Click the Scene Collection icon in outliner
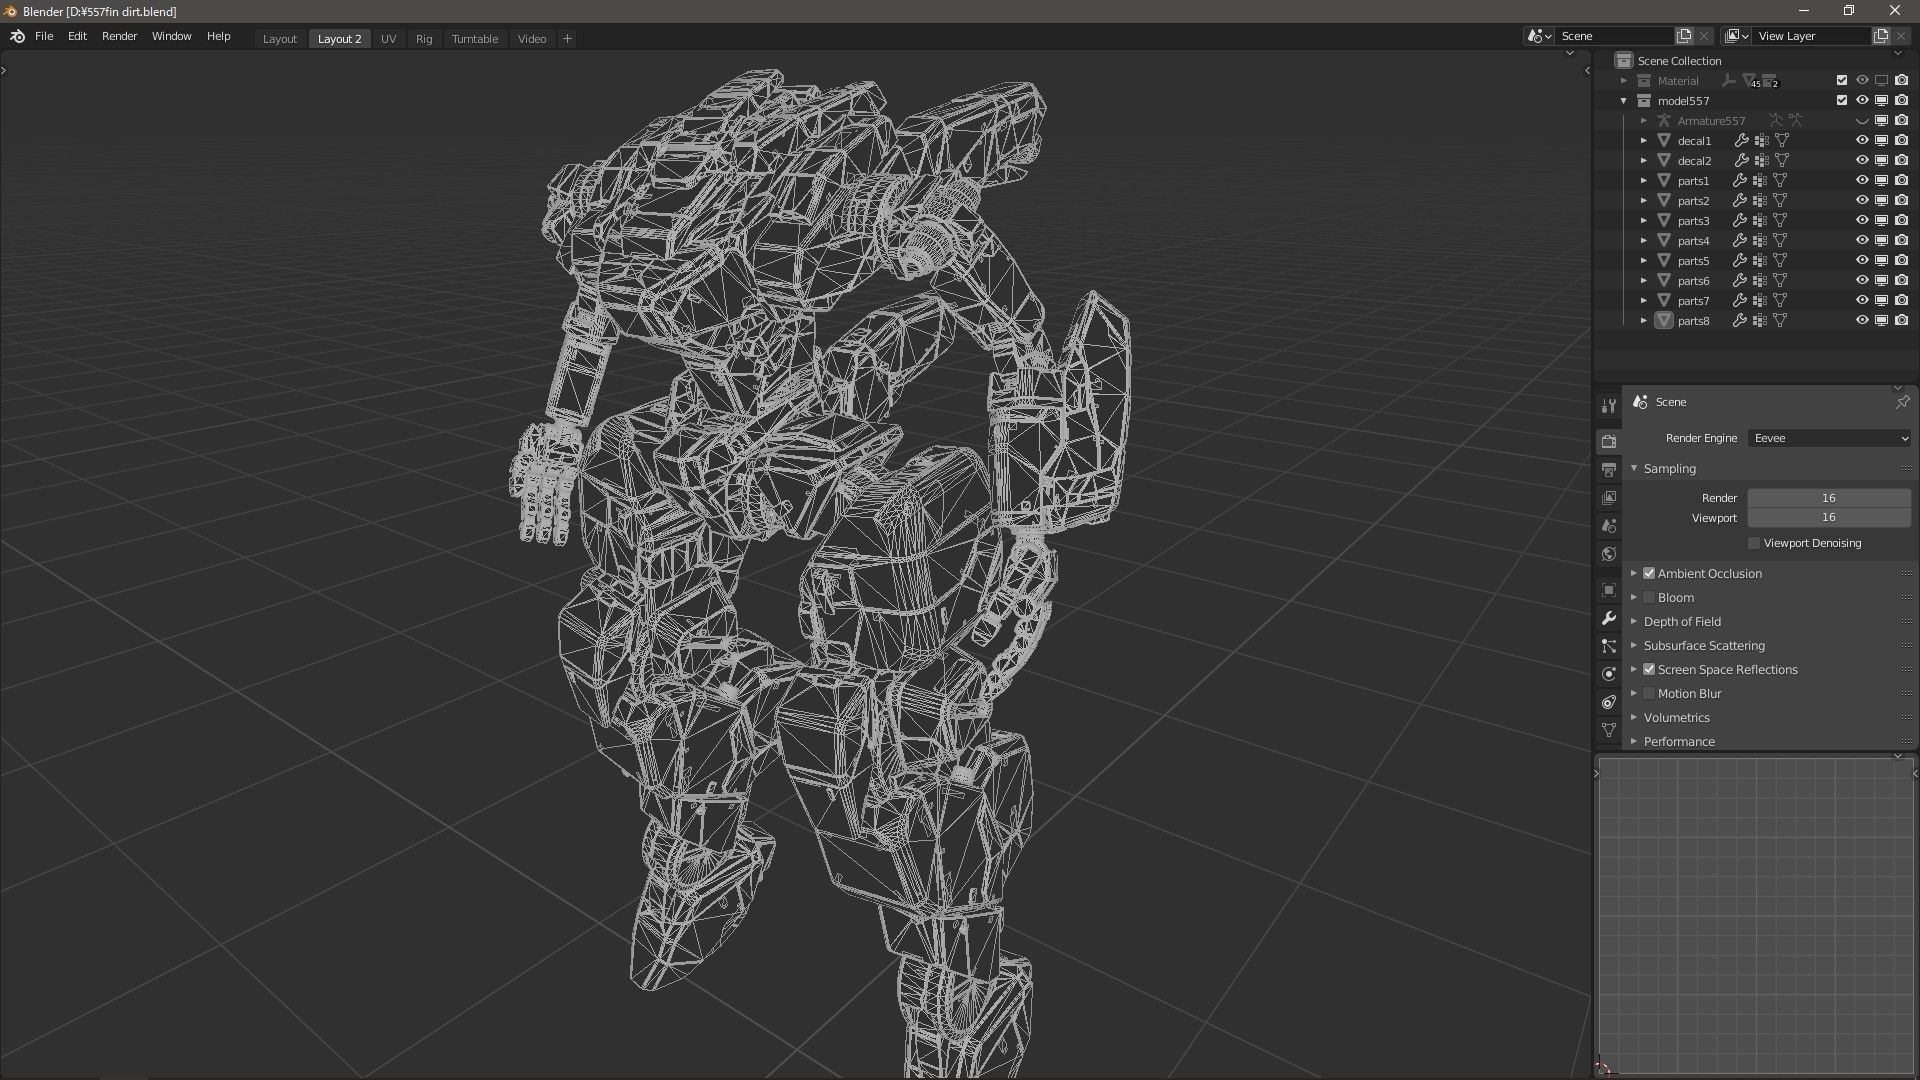The height and width of the screenshot is (1080, 1920). click(1624, 61)
